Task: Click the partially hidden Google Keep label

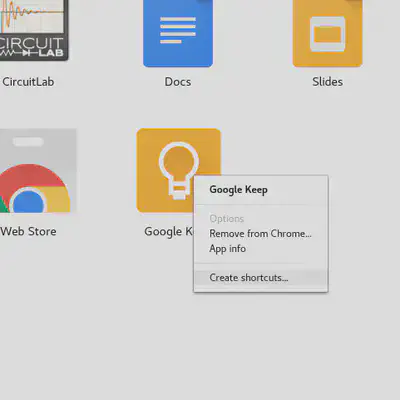Action: pos(169,232)
